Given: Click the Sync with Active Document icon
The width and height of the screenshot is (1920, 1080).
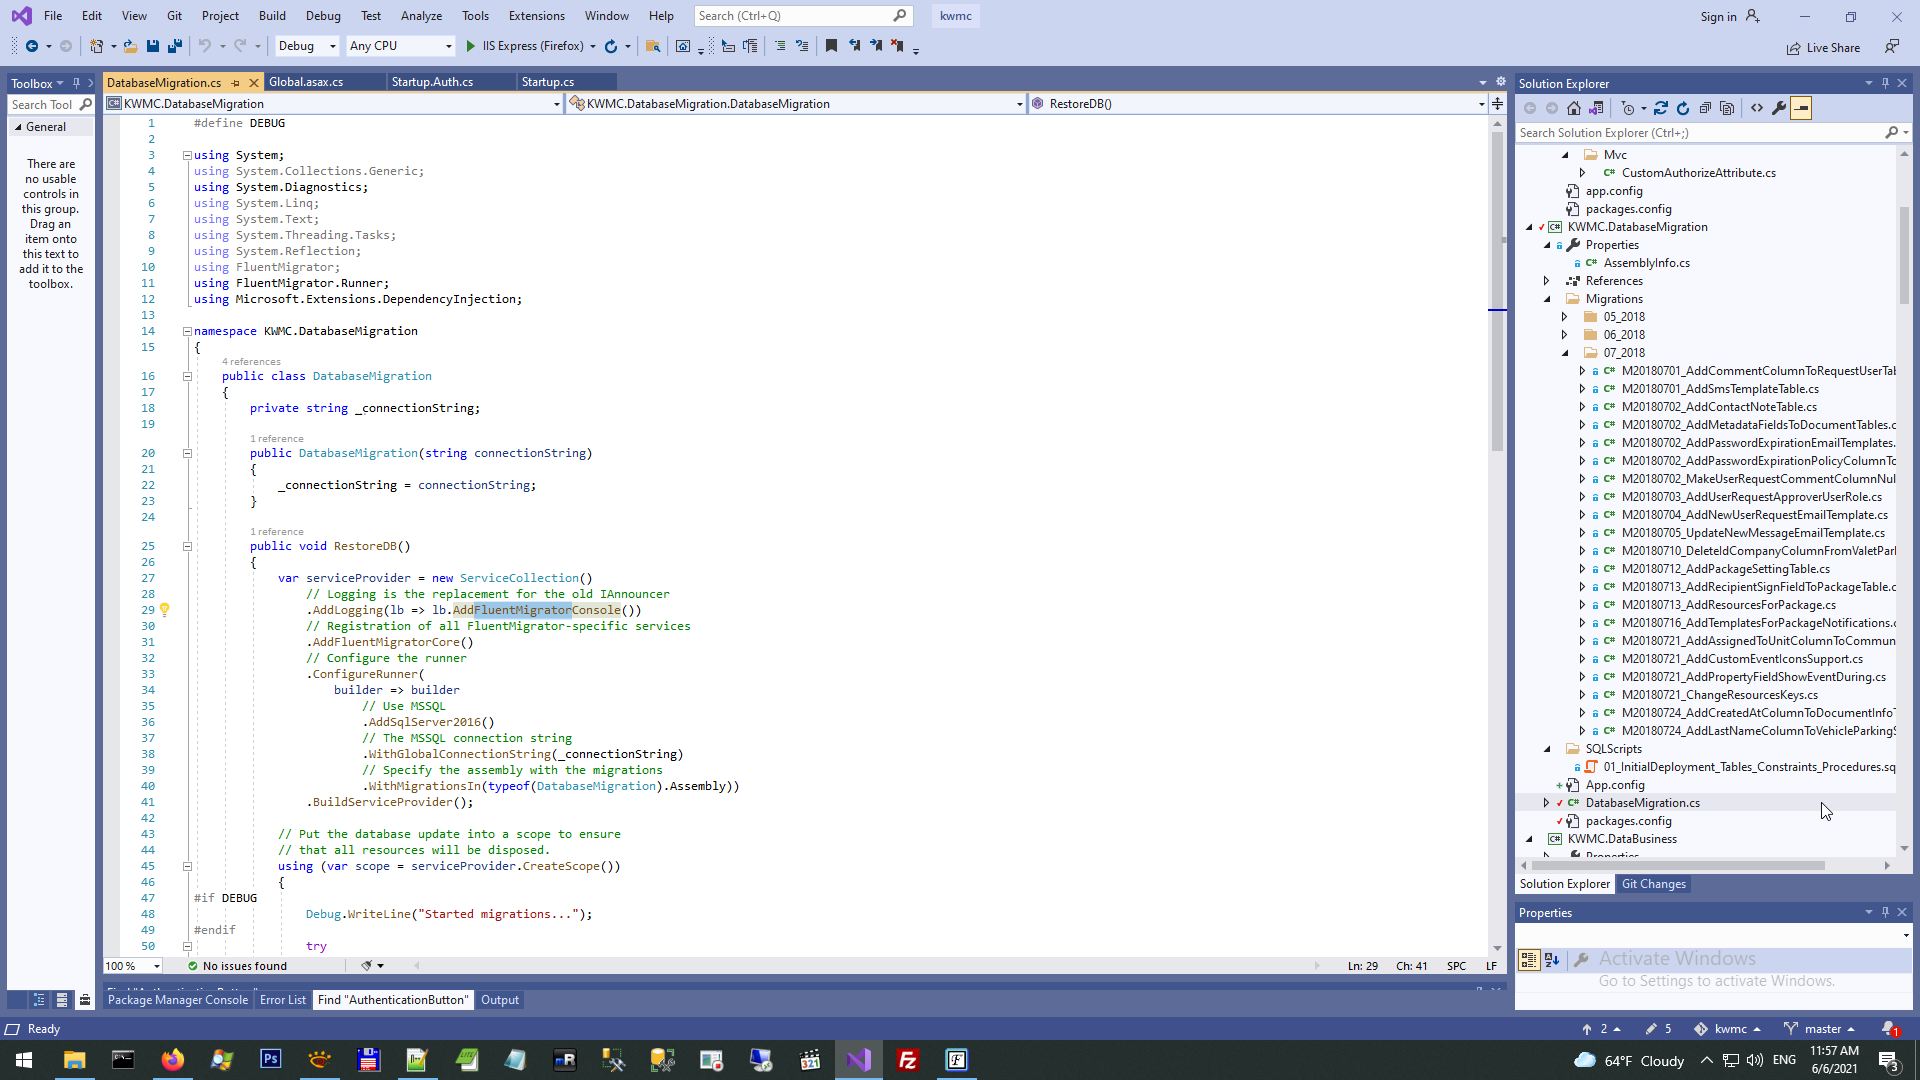Looking at the screenshot, I should [1661, 108].
